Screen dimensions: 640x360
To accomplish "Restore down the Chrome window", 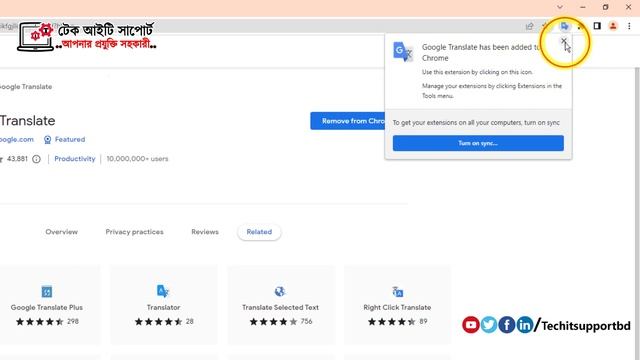I will pyautogui.click(x=605, y=7).
